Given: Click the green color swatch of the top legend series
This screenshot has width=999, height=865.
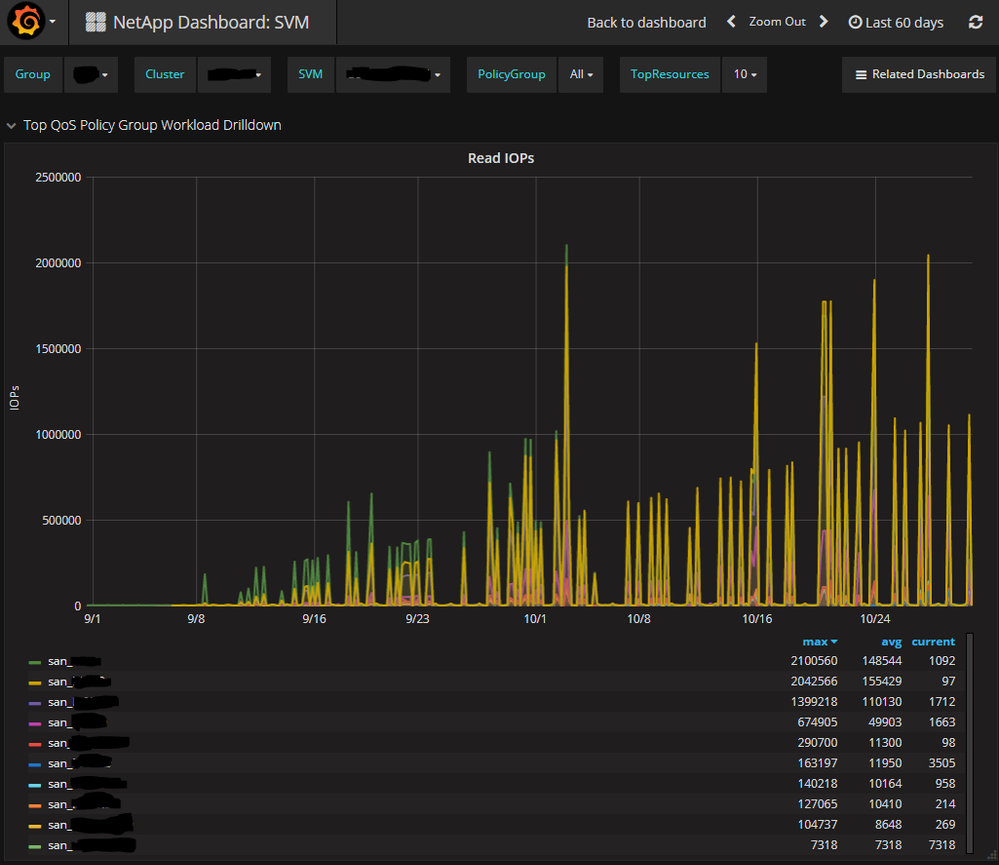Looking at the screenshot, I should point(34,660).
